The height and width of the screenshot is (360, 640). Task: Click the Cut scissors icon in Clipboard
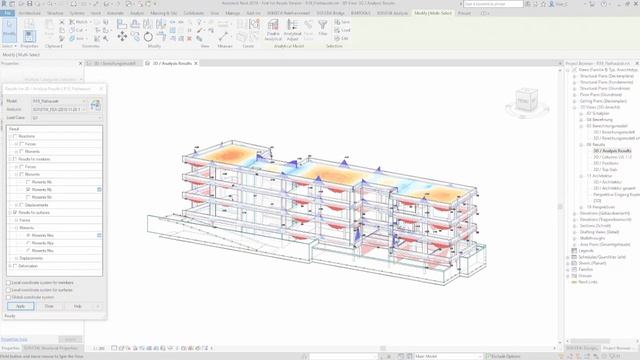click(62, 22)
